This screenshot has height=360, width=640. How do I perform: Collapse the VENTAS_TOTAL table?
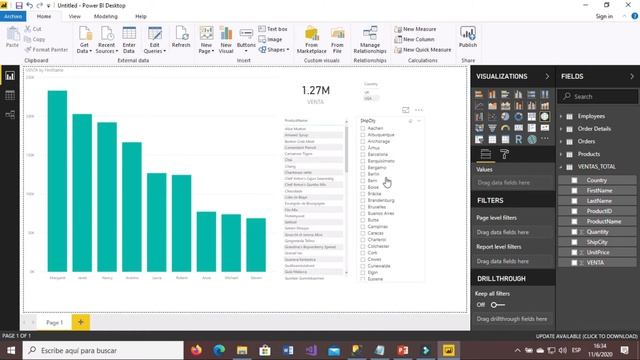click(561, 167)
